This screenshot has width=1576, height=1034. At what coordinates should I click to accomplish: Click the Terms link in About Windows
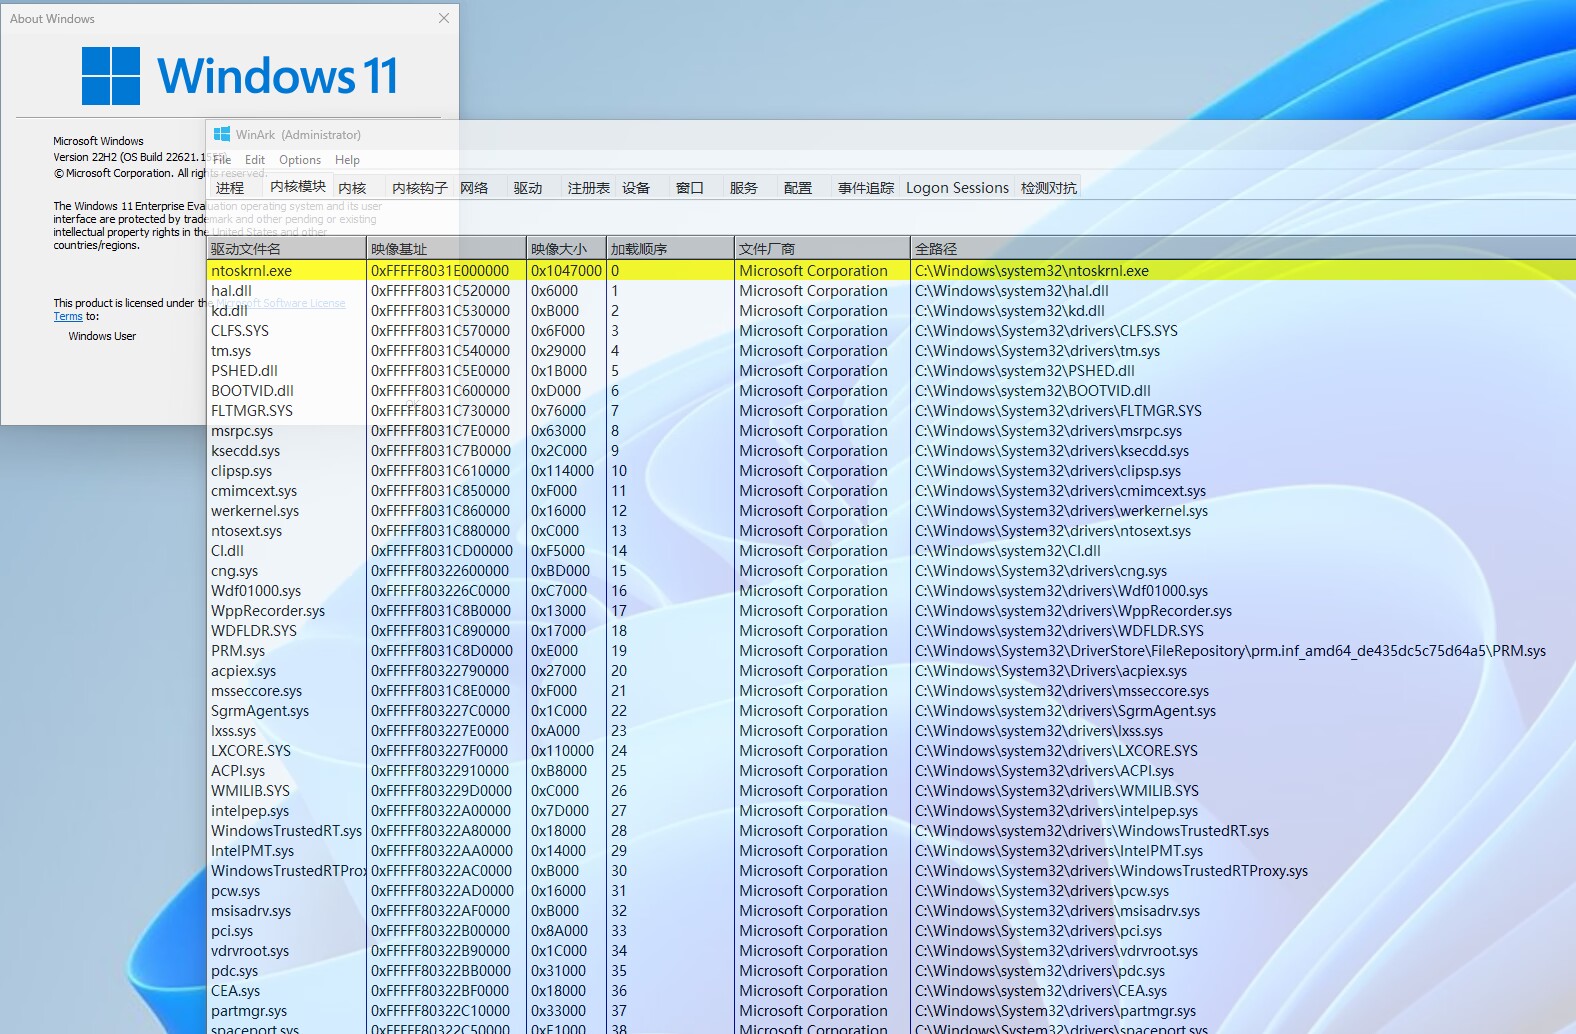(x=68, y=316)
